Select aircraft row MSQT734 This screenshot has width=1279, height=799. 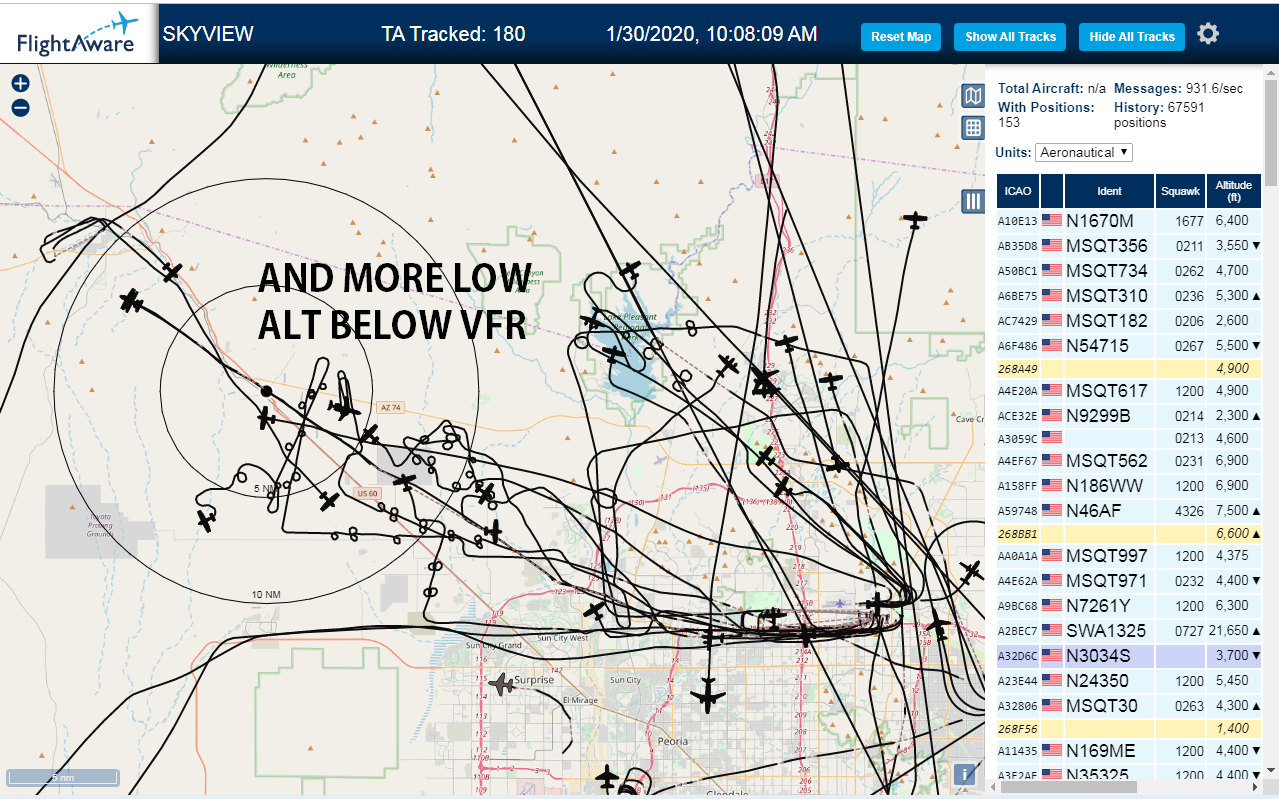coord(1129,271)
